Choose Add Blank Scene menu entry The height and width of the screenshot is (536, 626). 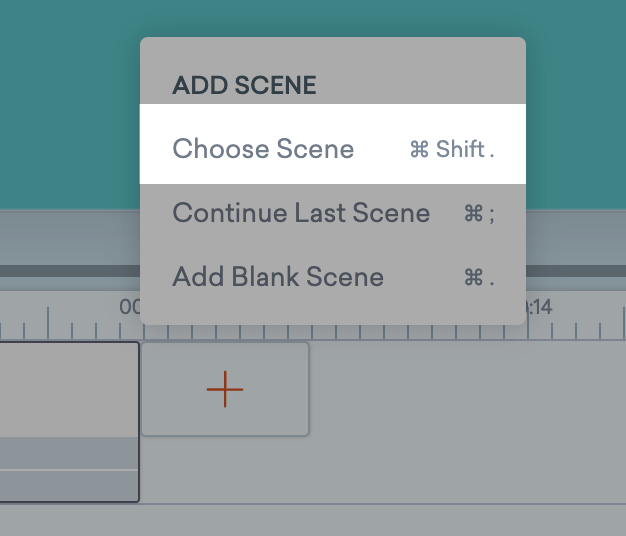click(x=278, y=277)
